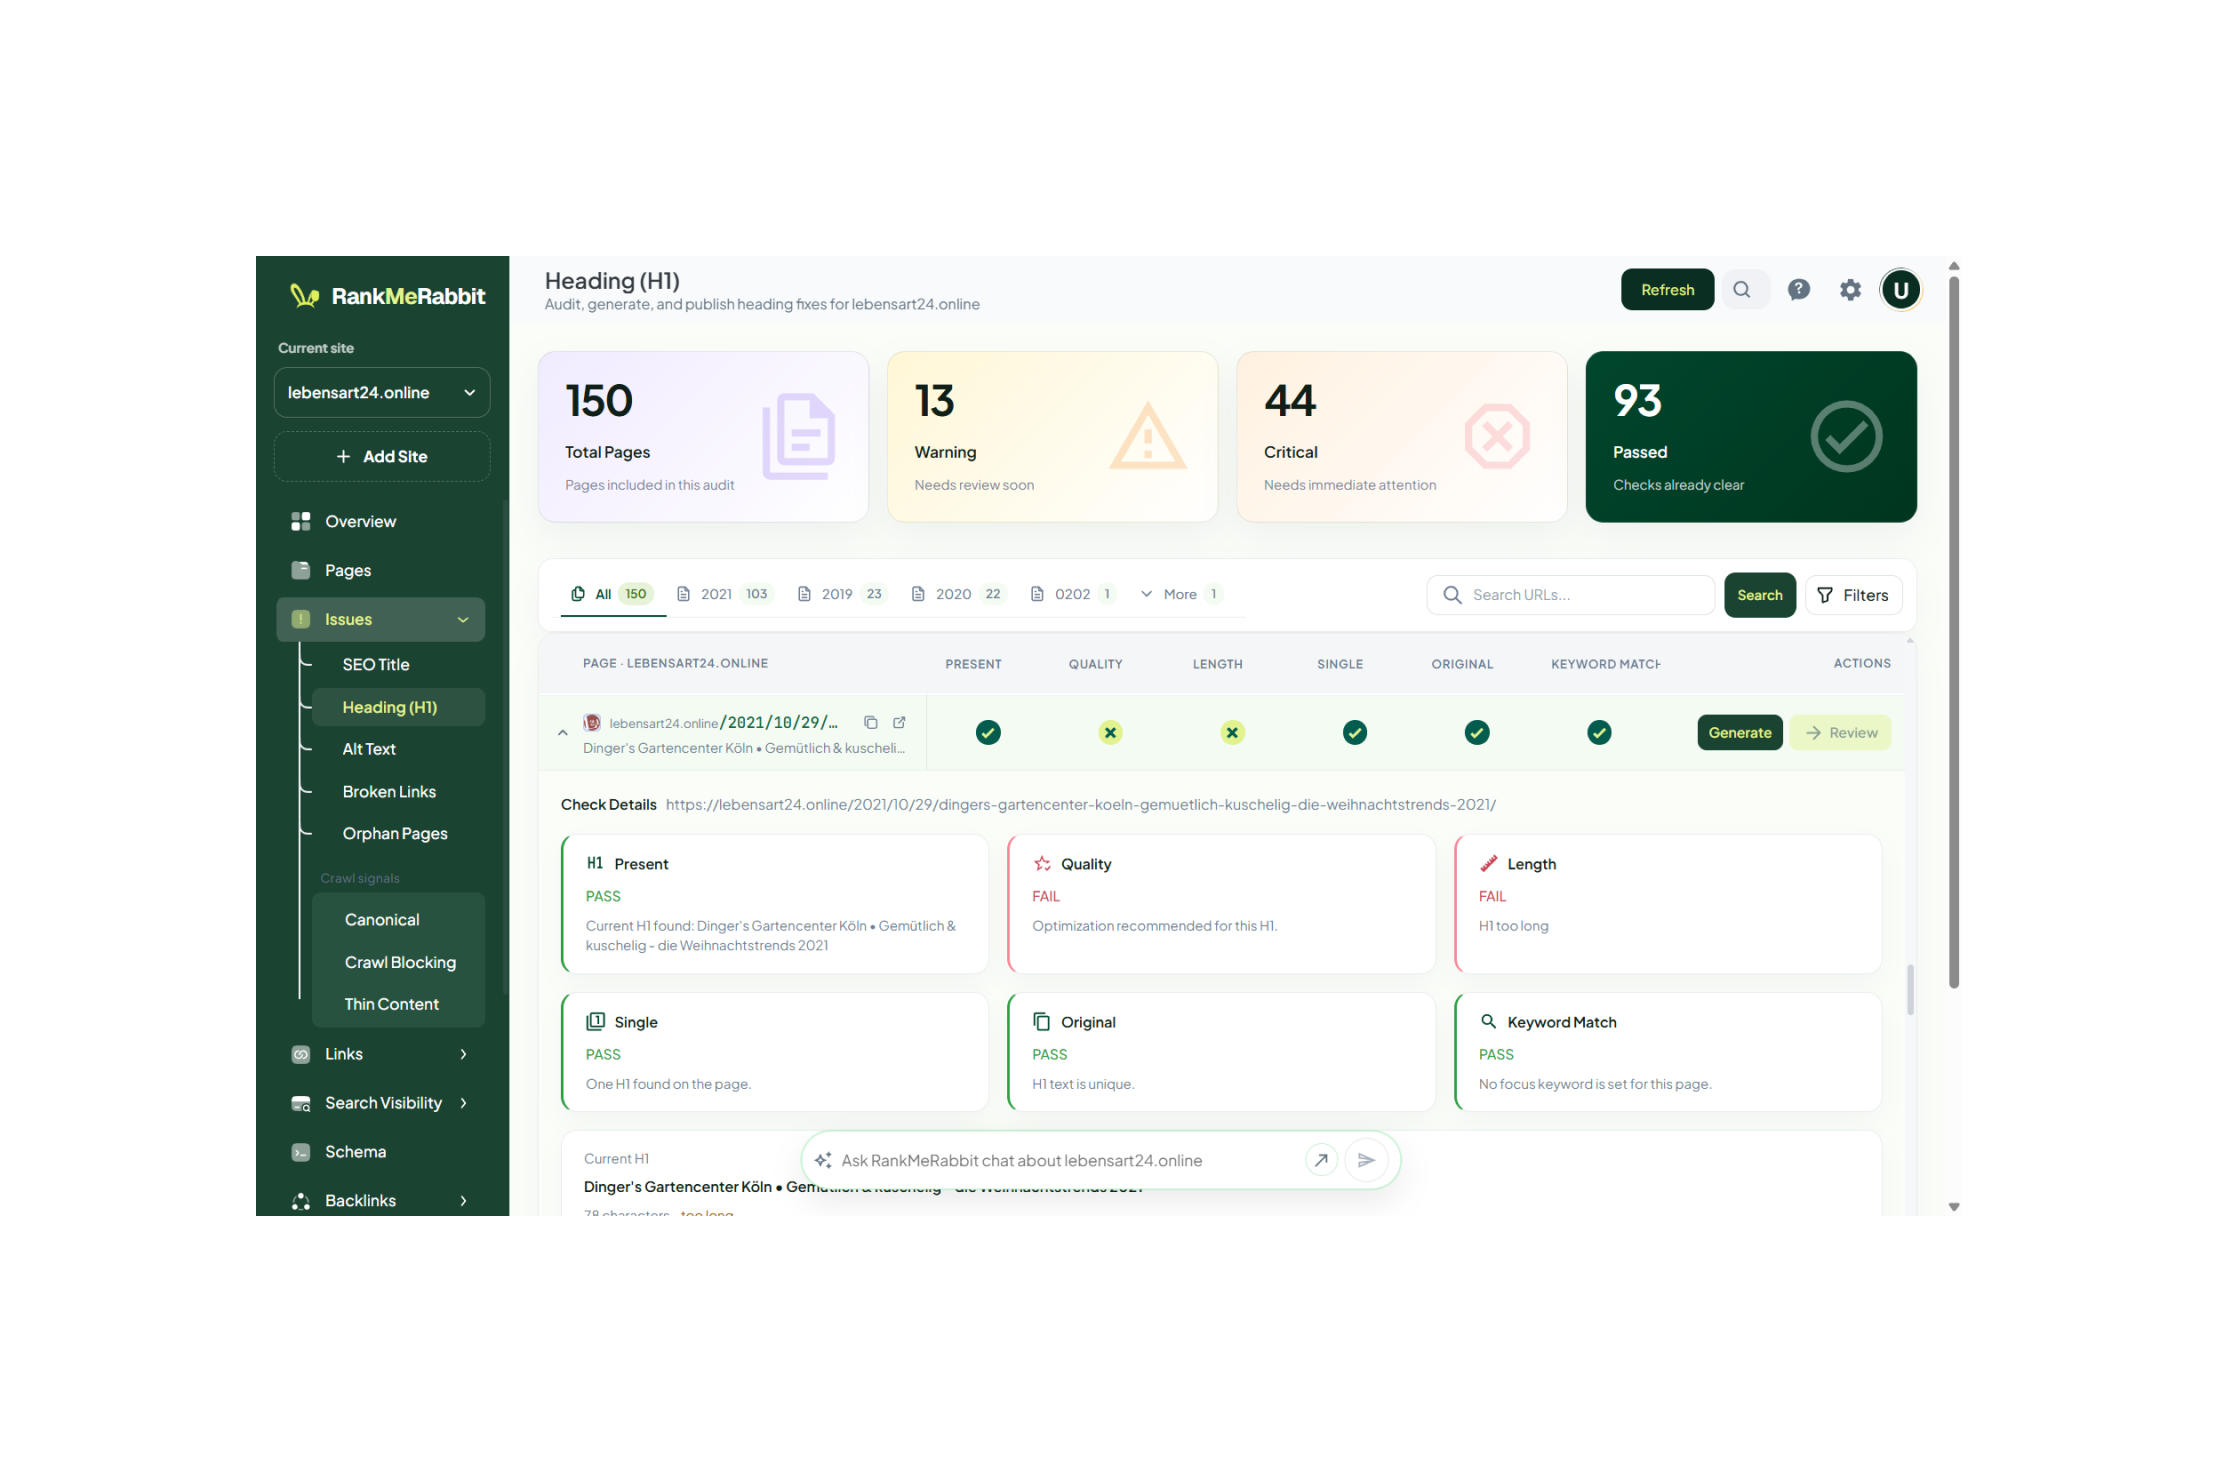Open page in new tab icon

899,722
